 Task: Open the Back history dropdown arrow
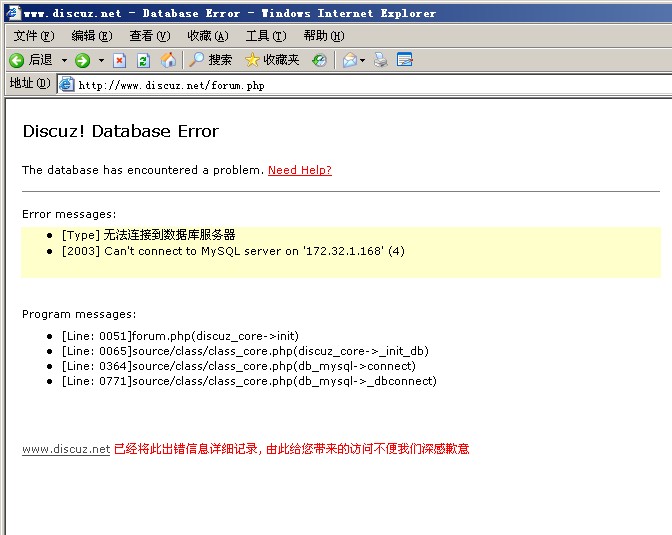(64, 60)
